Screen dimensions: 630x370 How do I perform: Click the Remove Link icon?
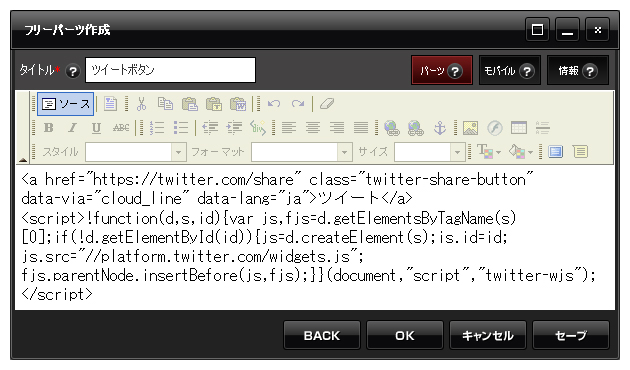coord(415,128)
